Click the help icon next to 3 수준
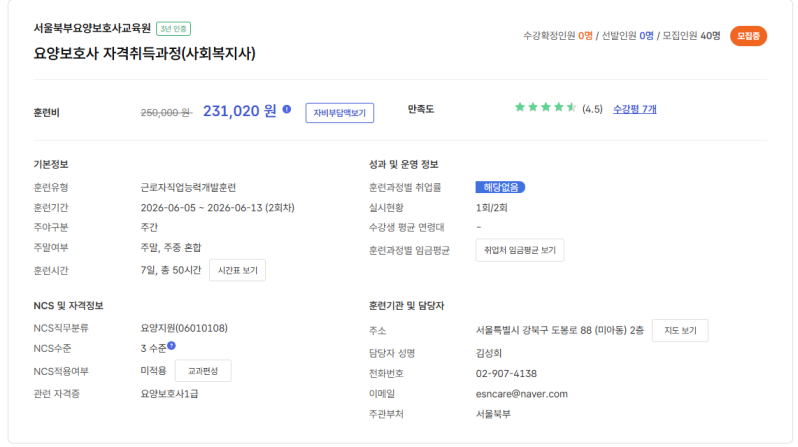The height and width of the screenshot is (447, 798). tap(171, 346)
